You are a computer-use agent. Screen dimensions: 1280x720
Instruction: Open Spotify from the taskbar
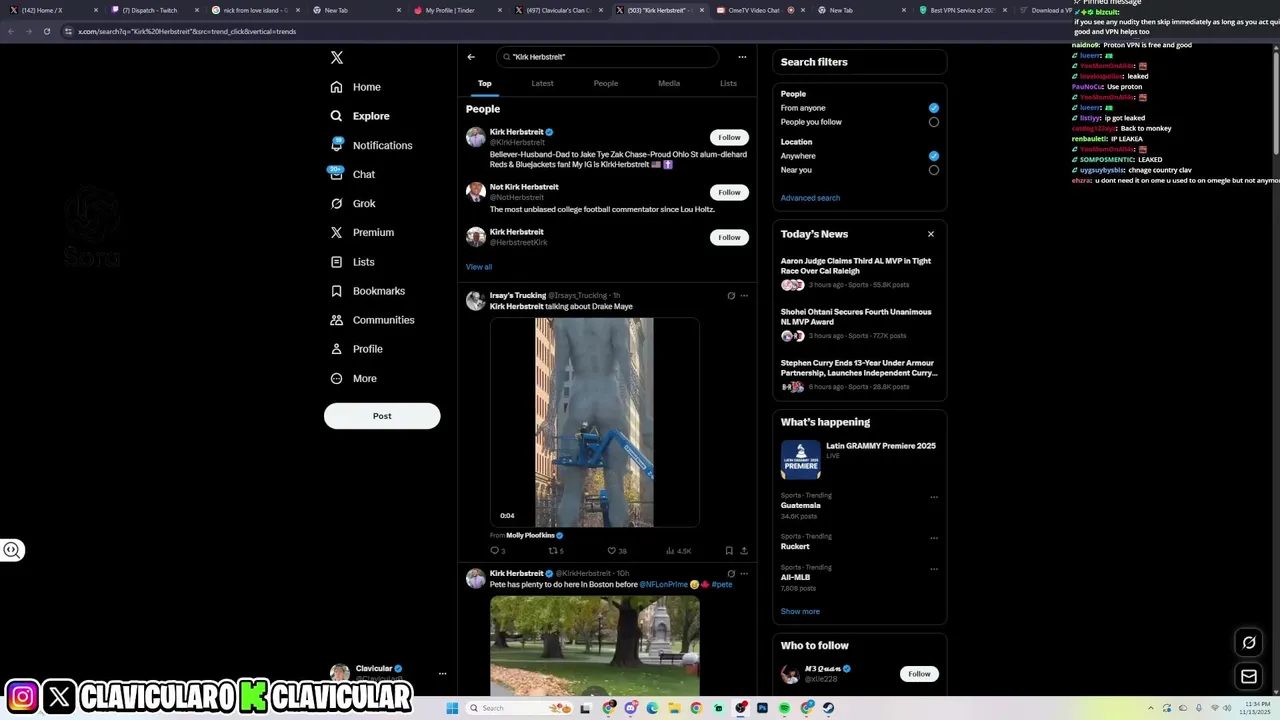click(784, 708)
